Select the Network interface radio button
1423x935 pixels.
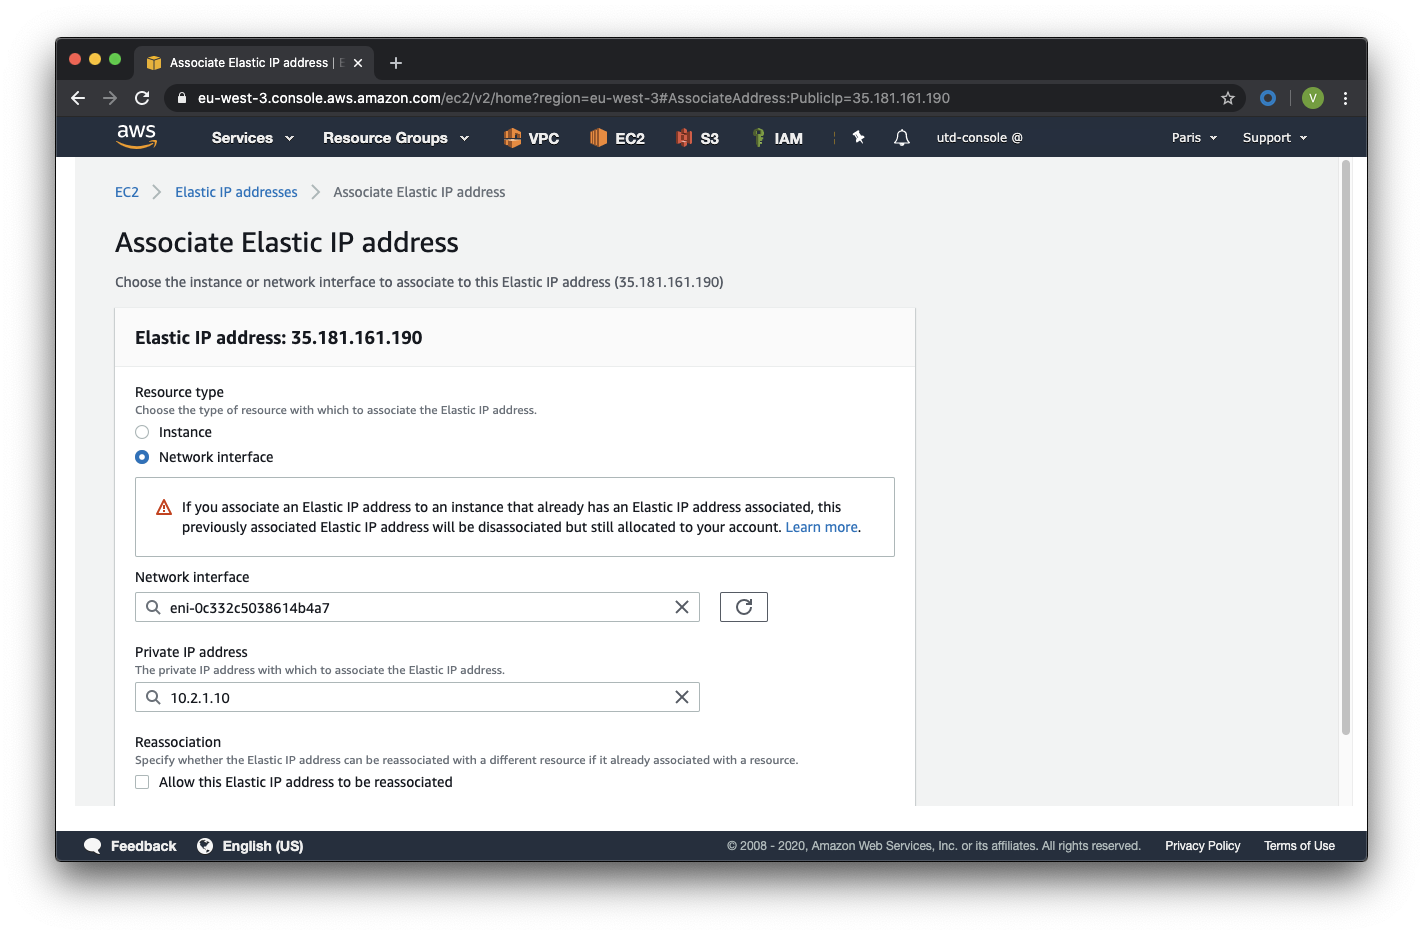point(142,457)
